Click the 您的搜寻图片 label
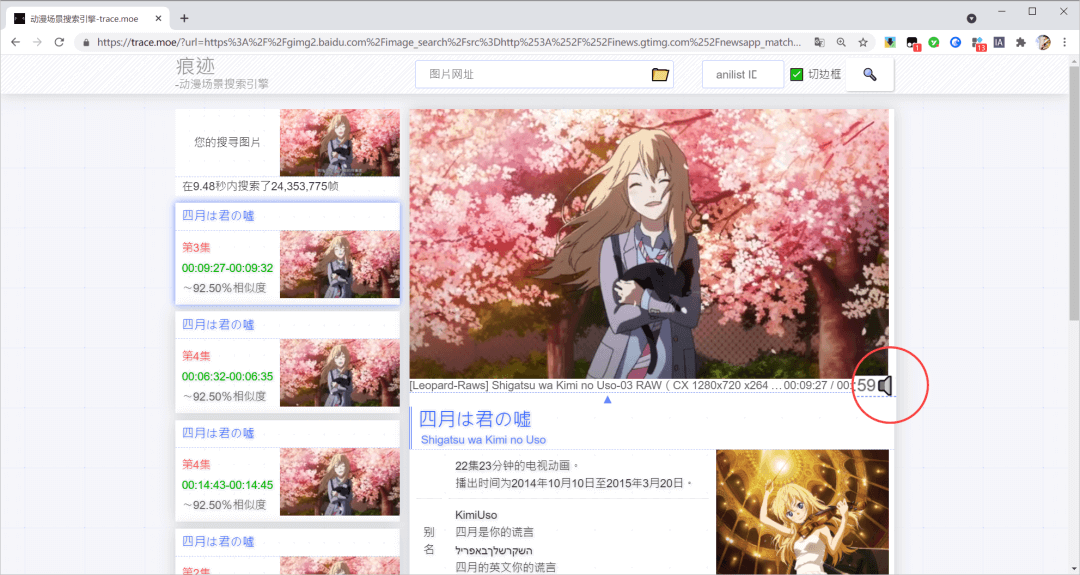 tap(227, 143)
